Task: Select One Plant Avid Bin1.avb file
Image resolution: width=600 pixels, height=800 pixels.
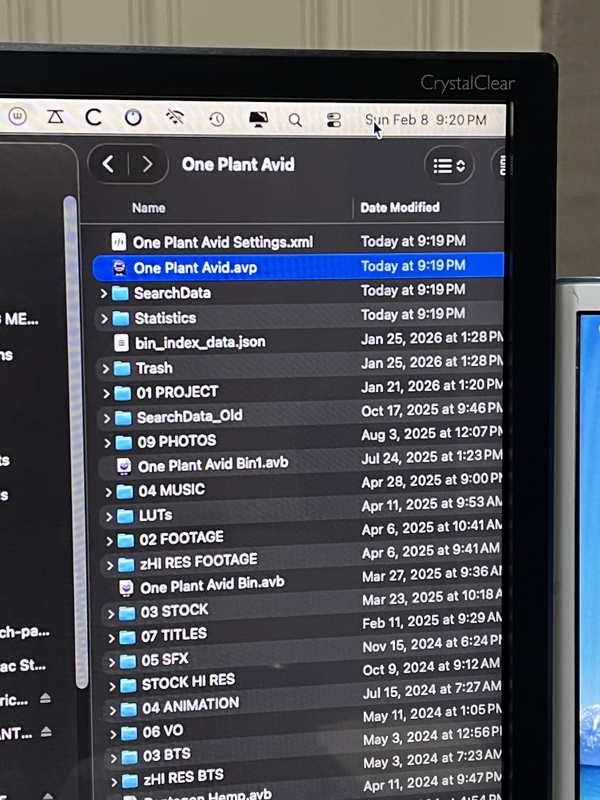Action: pyautogui.click(x=214, y=466)
